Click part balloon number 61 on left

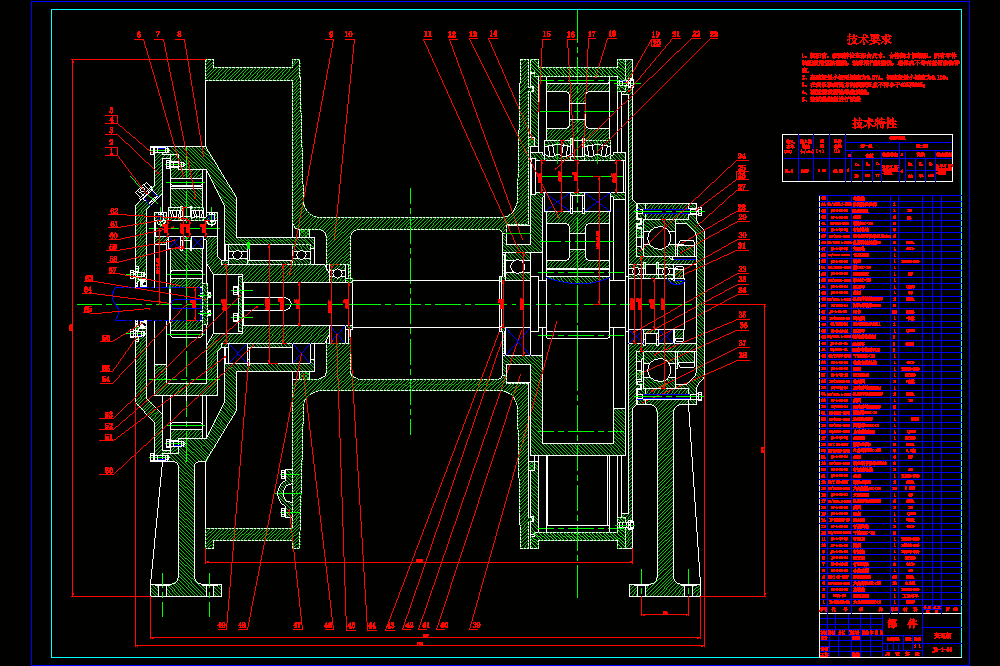[x=114, y=225]
